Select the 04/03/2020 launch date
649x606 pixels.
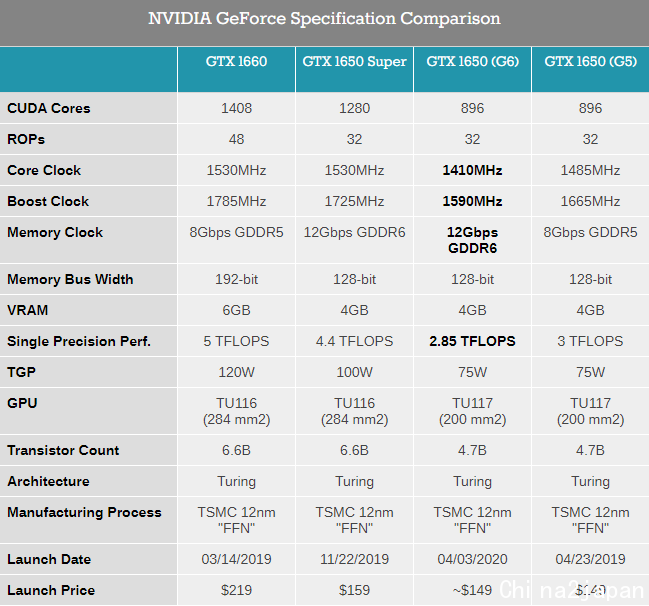(472, 559)
